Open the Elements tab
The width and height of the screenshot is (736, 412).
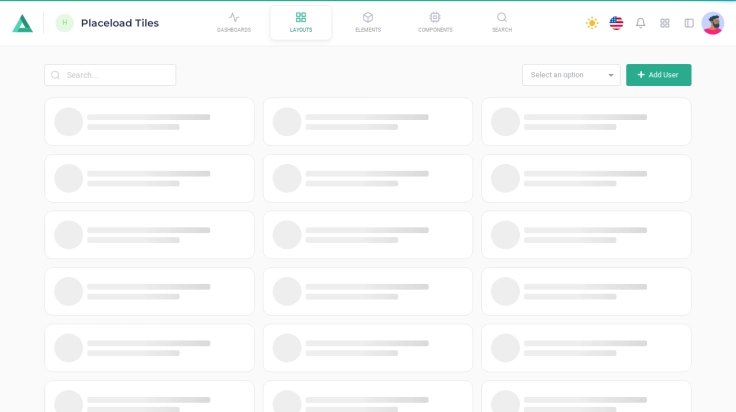point(368,22)
